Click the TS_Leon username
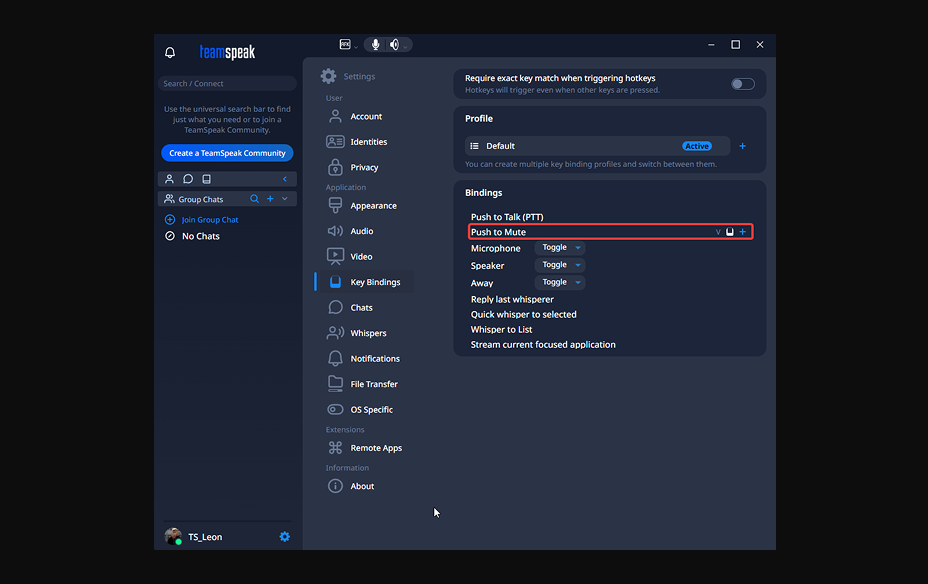 tap(205, 537)
